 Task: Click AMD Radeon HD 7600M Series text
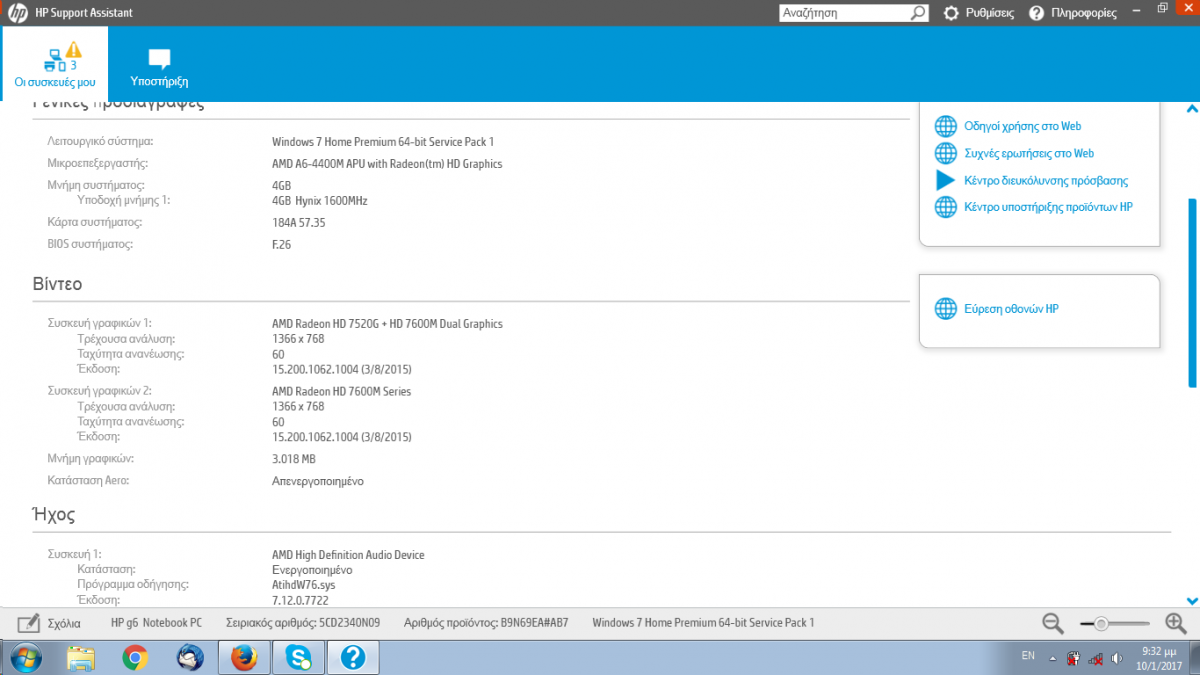[341, 391]
